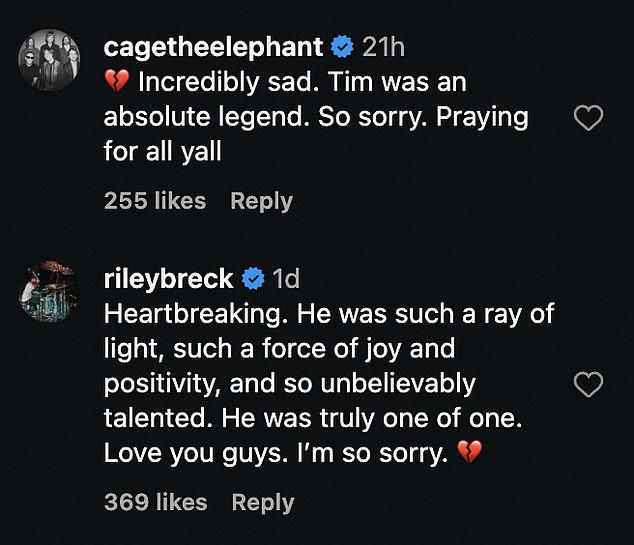Reply to the cagetheelephant comment
Viewport: 634px width, 545px height.
coord(261,201)
